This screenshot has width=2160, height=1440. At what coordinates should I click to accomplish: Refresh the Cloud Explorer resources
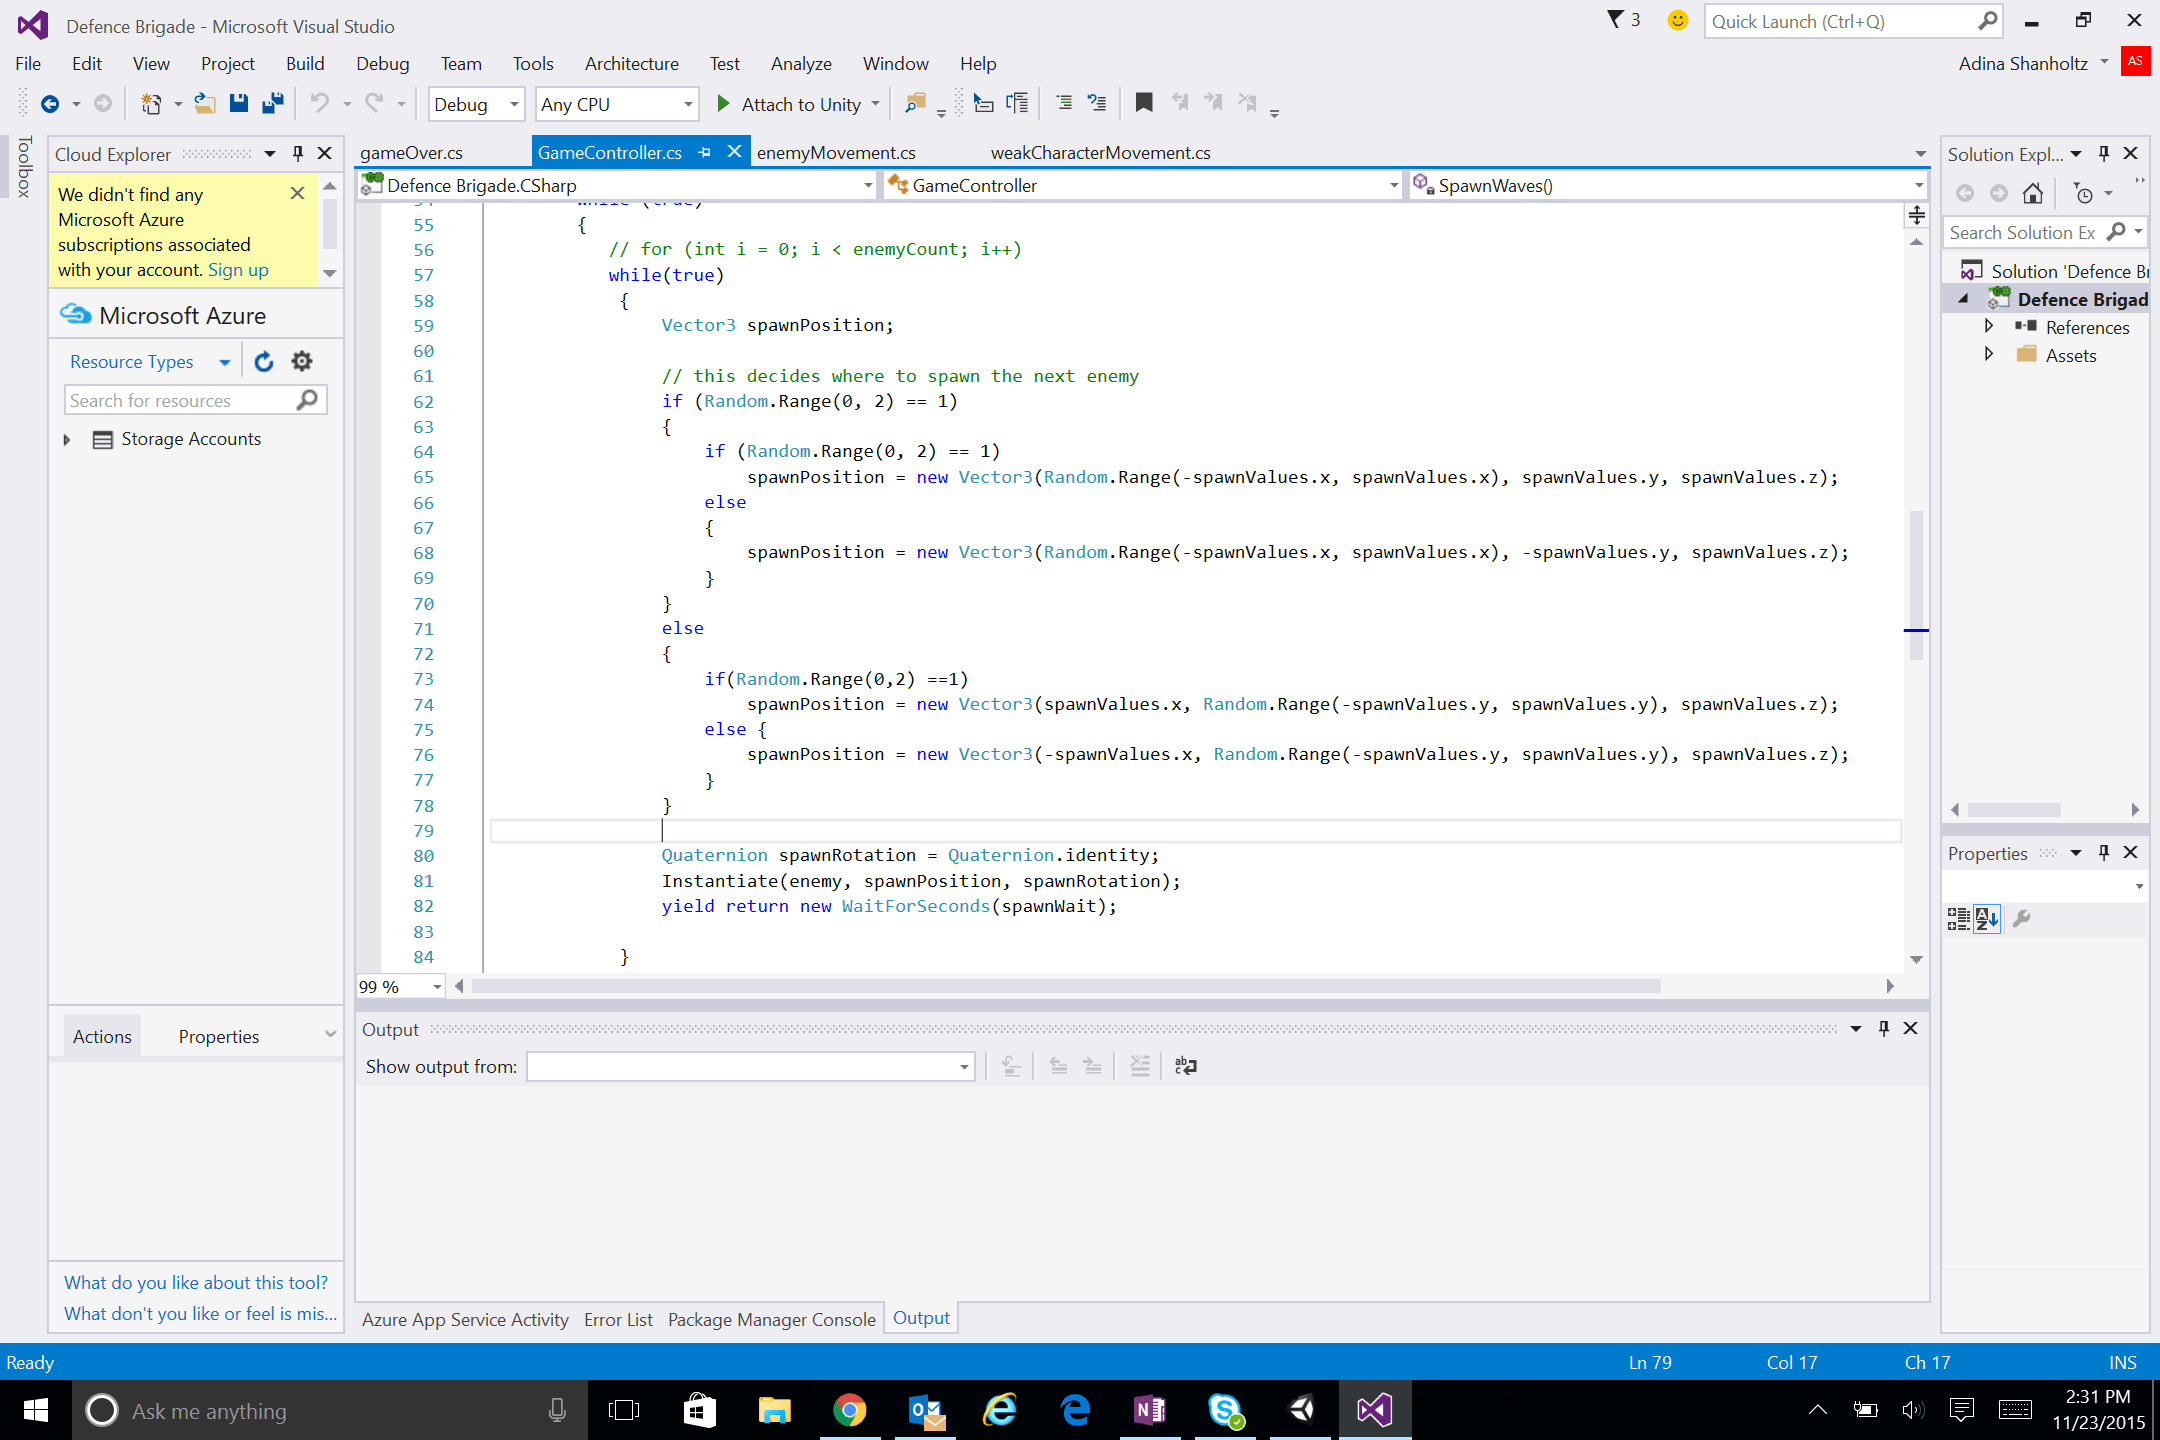(x=263, y=361)
